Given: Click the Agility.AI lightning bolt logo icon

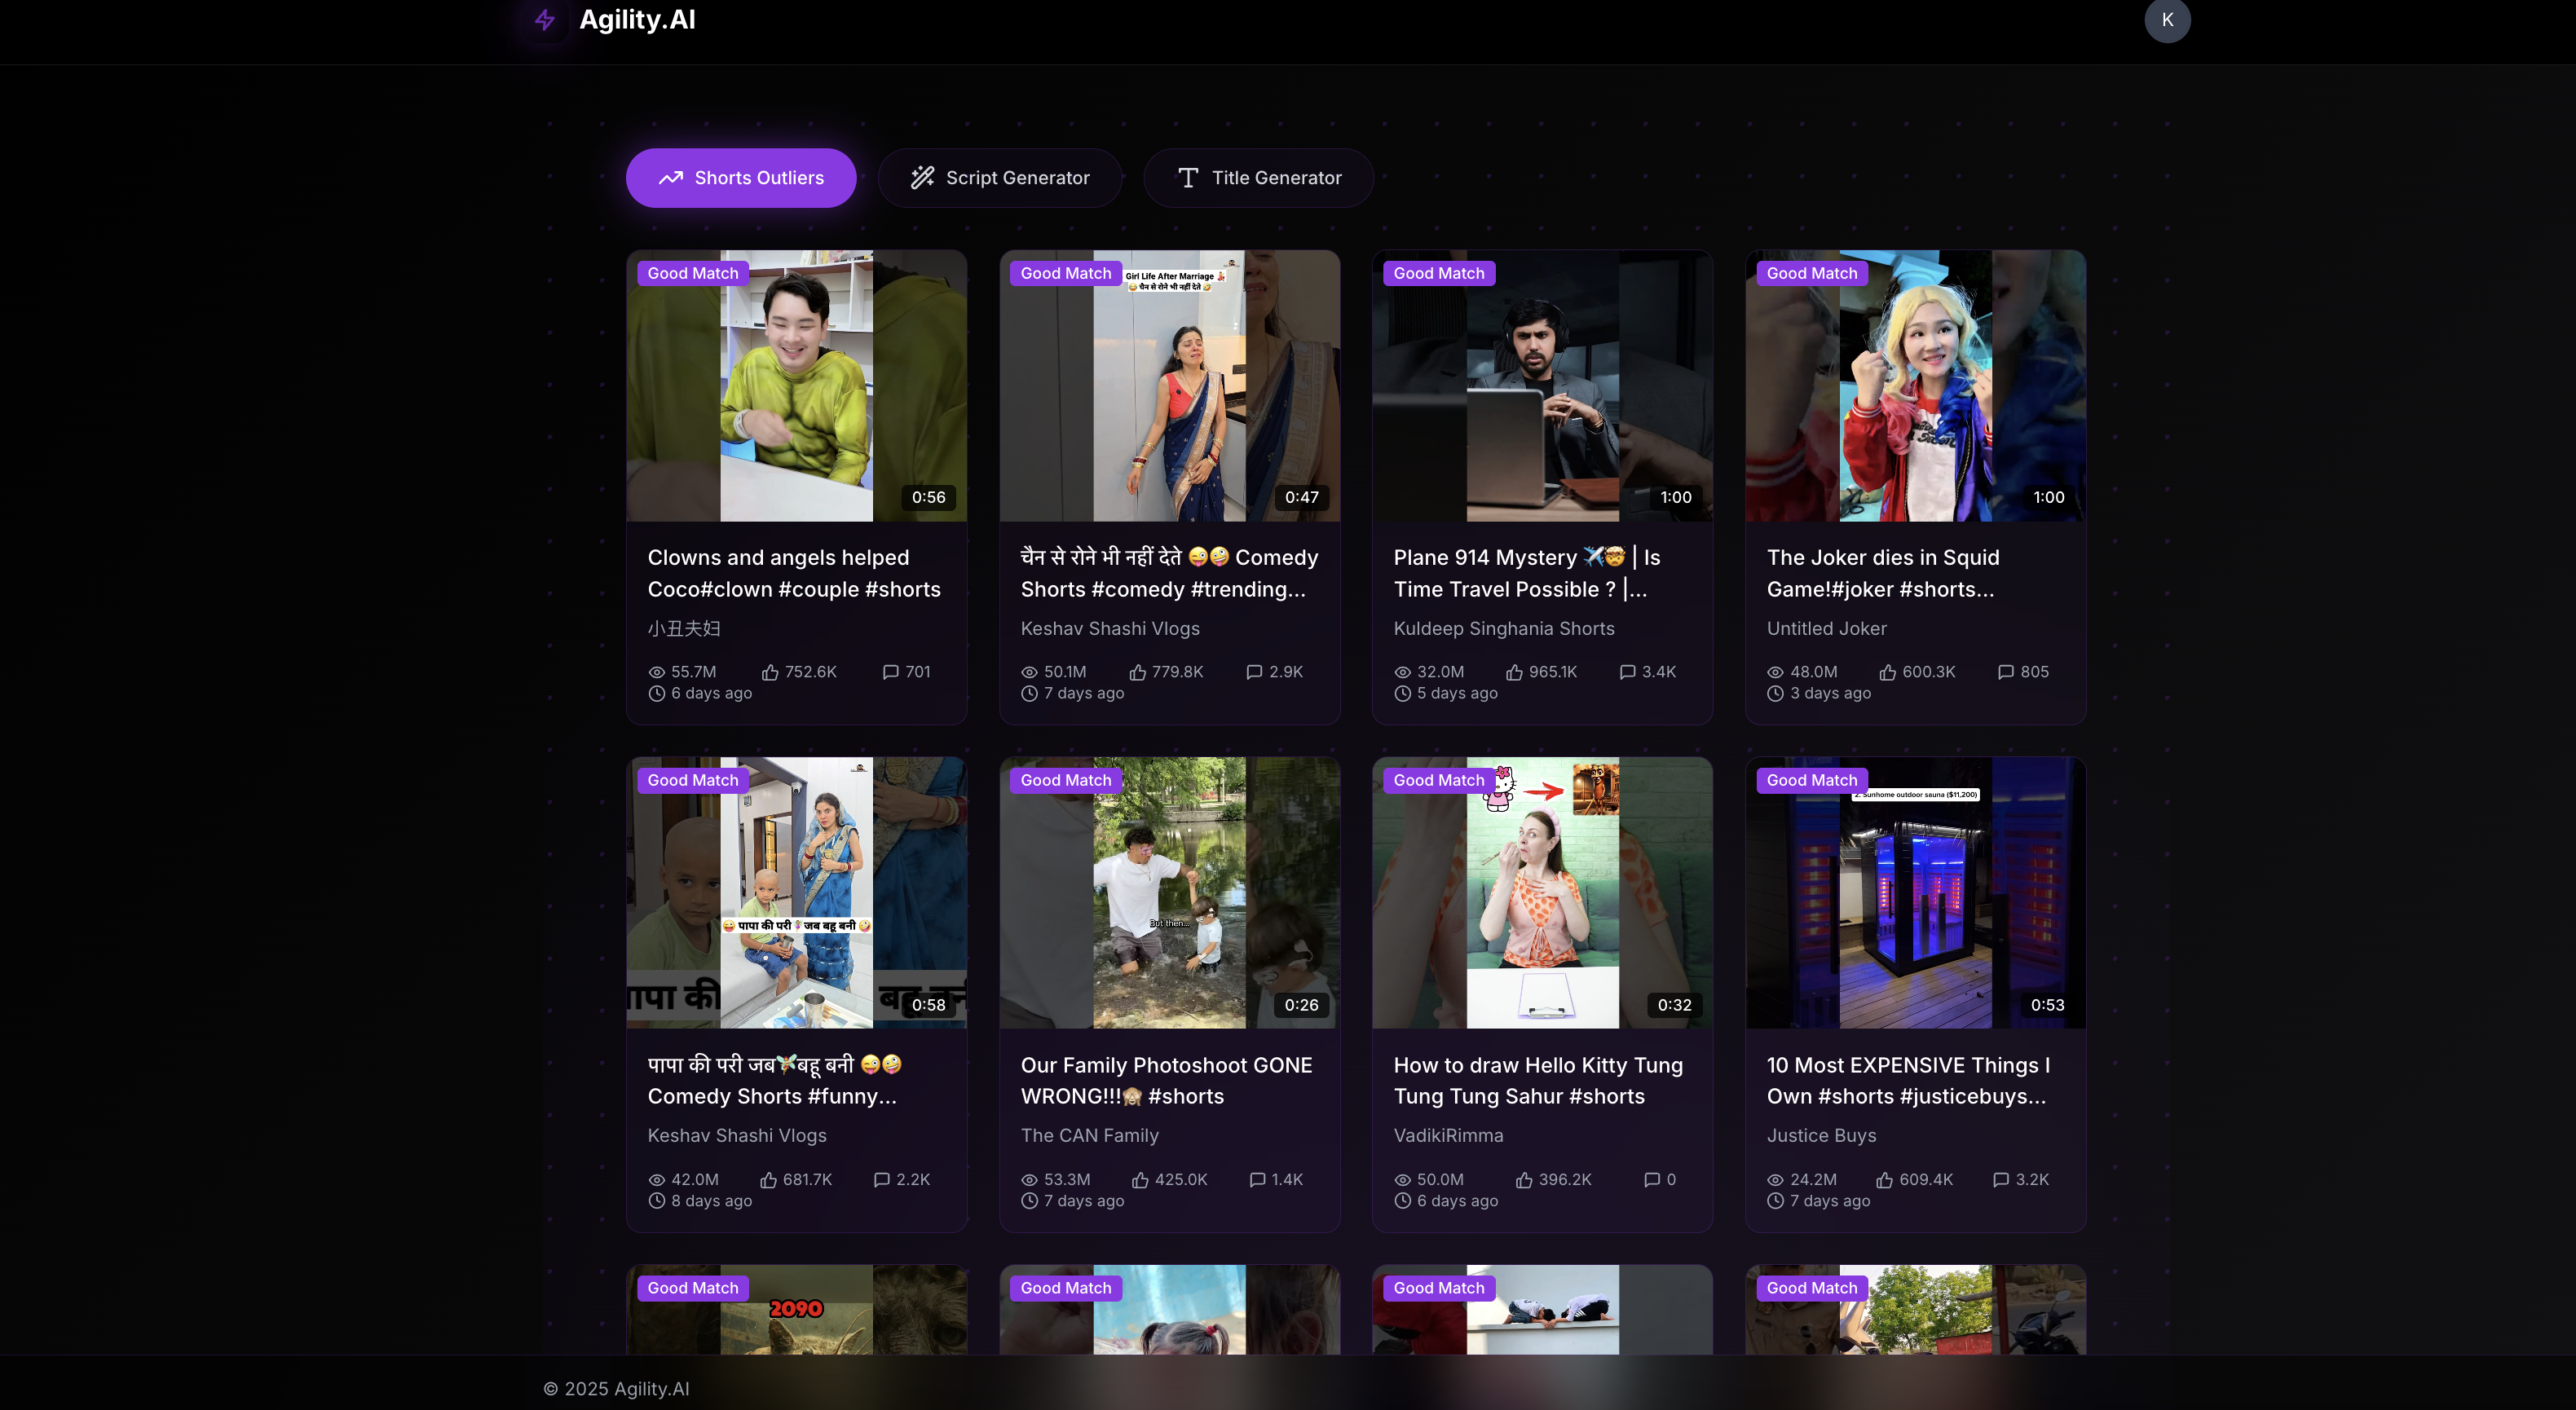Looking at the screenshot, I should click(545, 20).
